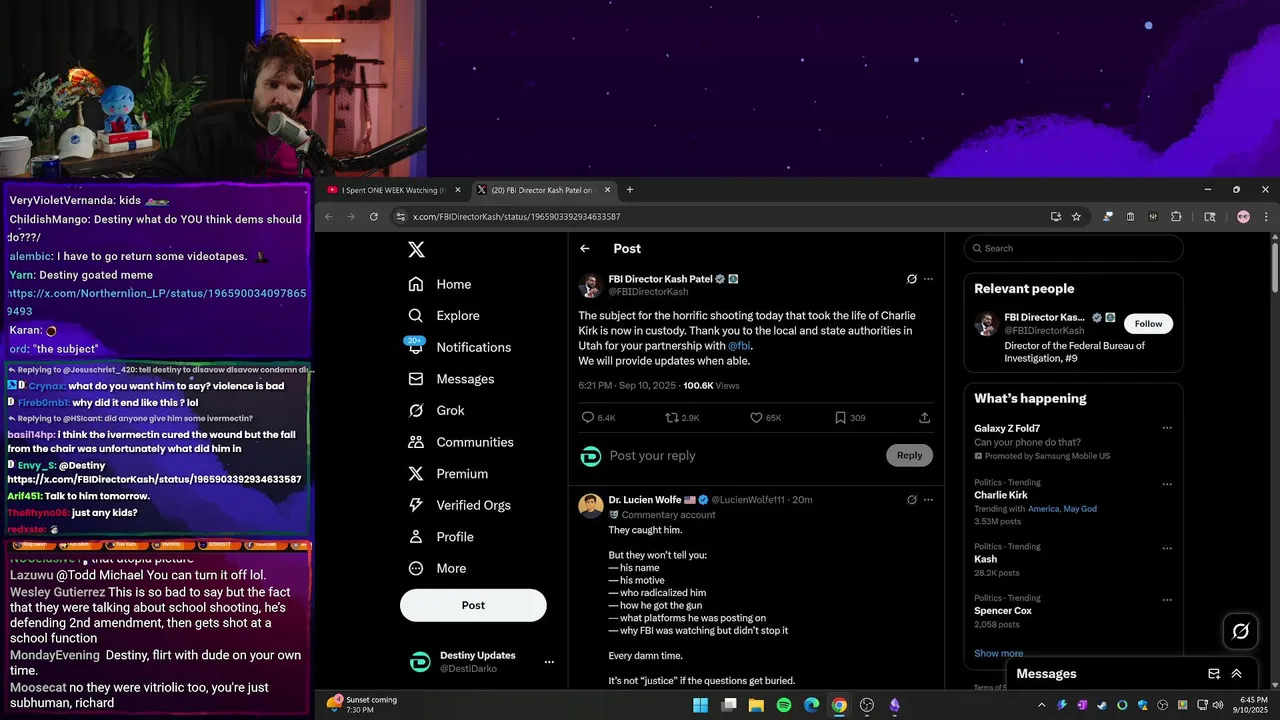Open Spotify from the taskbar
Viewport: 1280px width, 720px height.
(784, 705)
